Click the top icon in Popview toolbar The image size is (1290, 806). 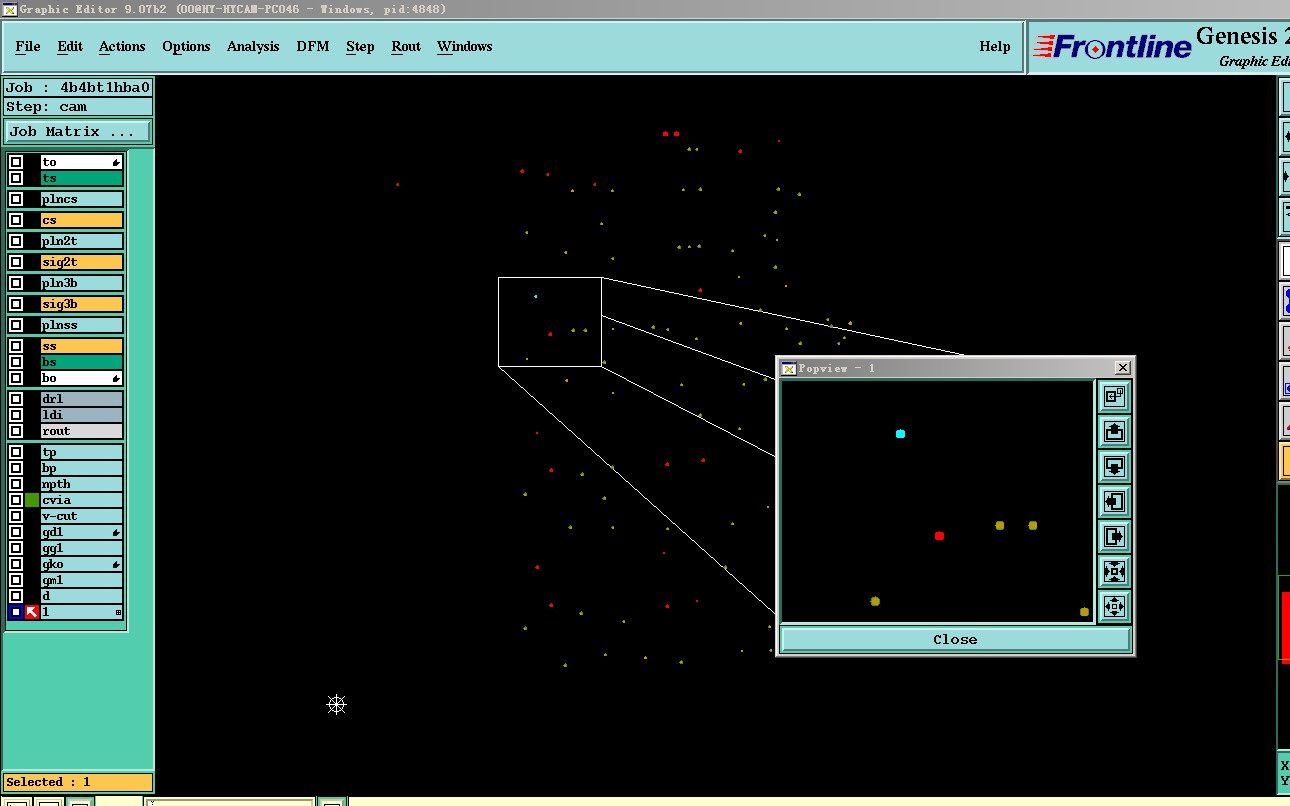pos(1114,397)
